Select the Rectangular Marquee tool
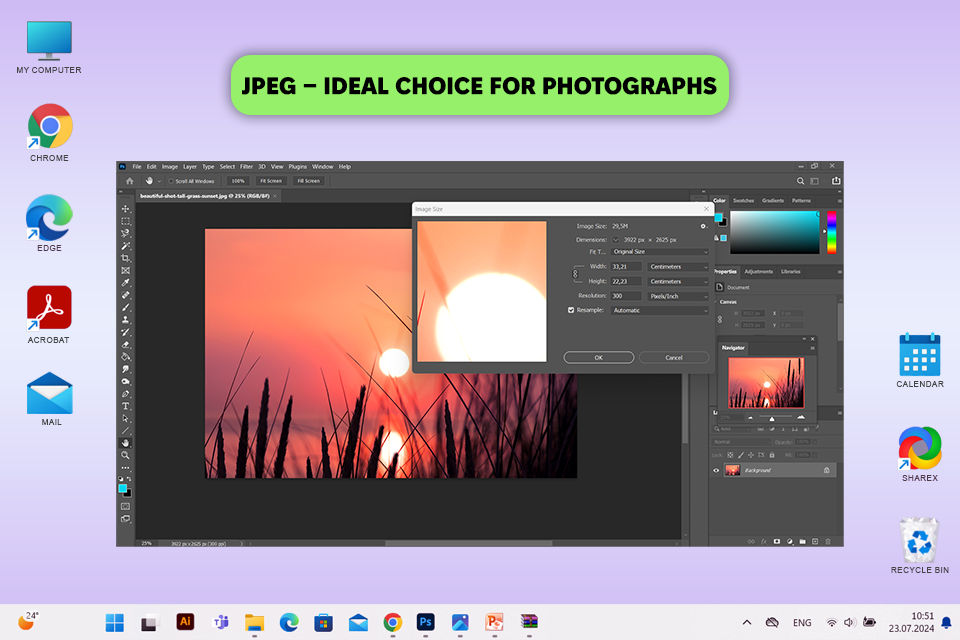Viewport: 960px width, 640px height. pos(126,221)
